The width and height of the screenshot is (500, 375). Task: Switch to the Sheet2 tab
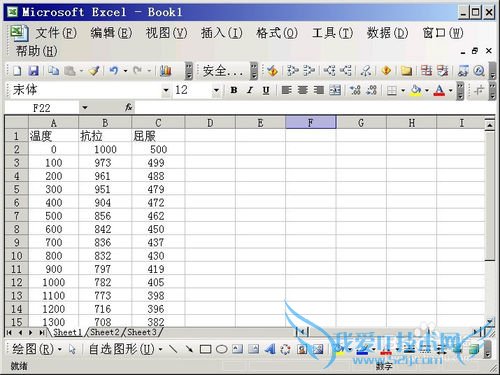click(105, 332)
